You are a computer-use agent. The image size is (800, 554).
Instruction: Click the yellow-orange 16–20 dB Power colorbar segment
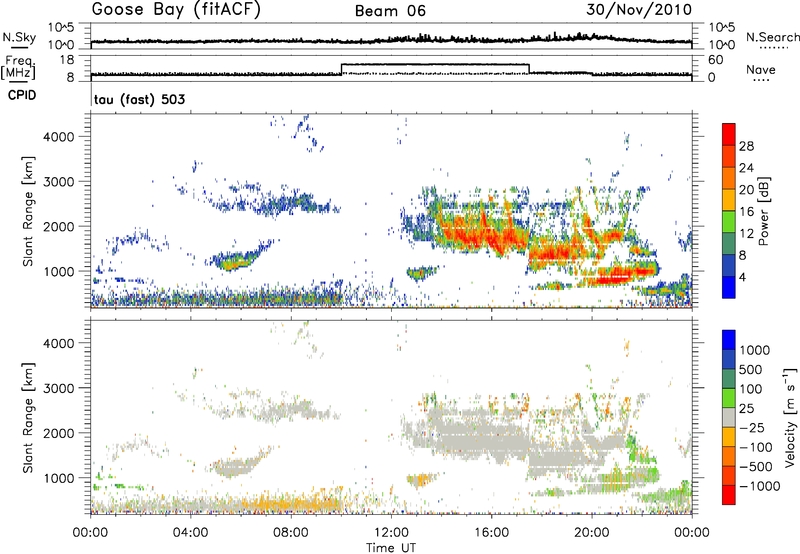(729, 200)
